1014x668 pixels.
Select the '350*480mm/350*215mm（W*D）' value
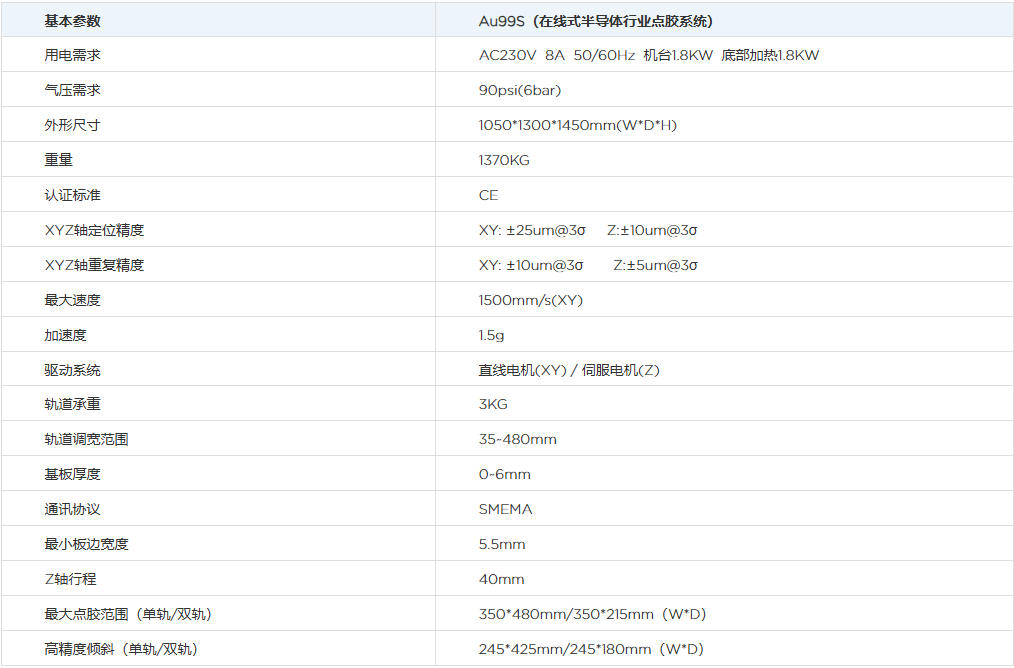click(x=592, y=614)
